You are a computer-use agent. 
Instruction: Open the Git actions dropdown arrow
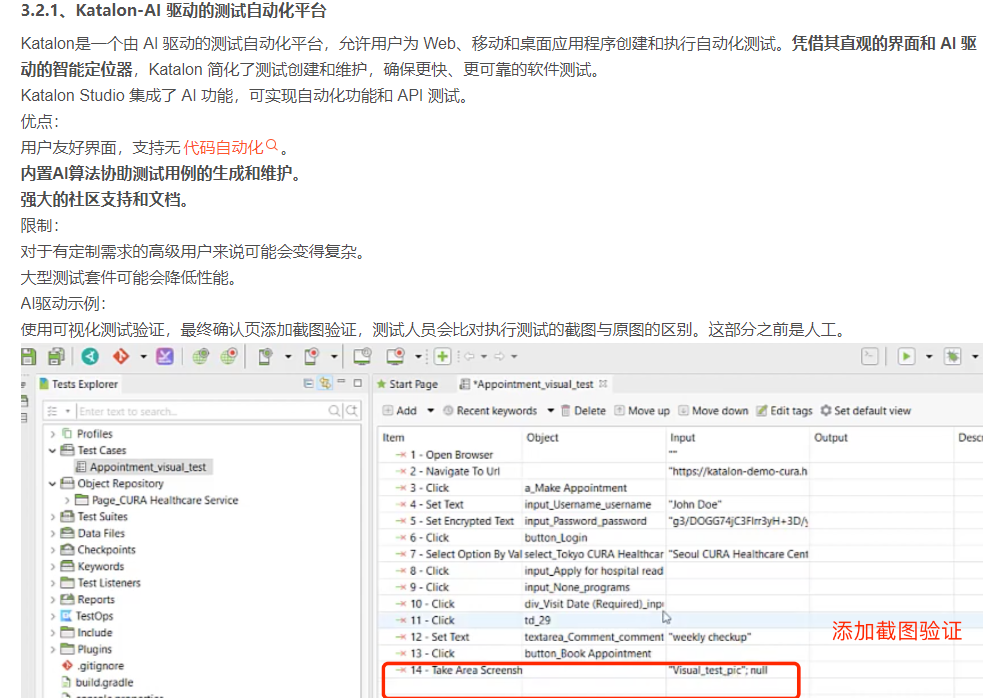[x=143, y=356]
